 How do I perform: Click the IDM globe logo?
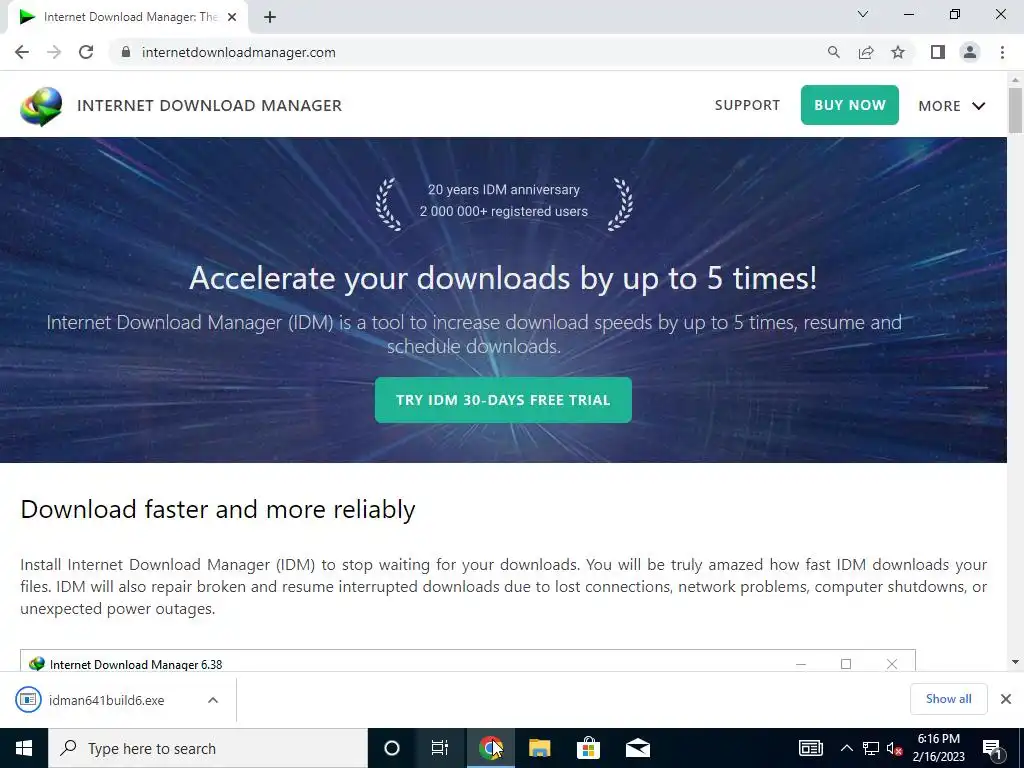pyautogui.click(x=41, y=106)
